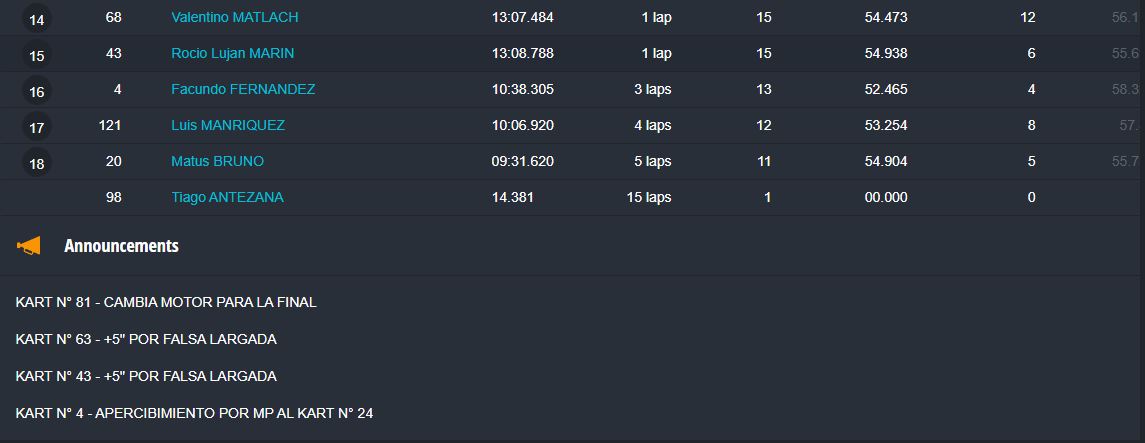This screenshot has height=443, width=1145.
Task: Click total time 09:31.620 for Bruno
Action: coord(523,161)
